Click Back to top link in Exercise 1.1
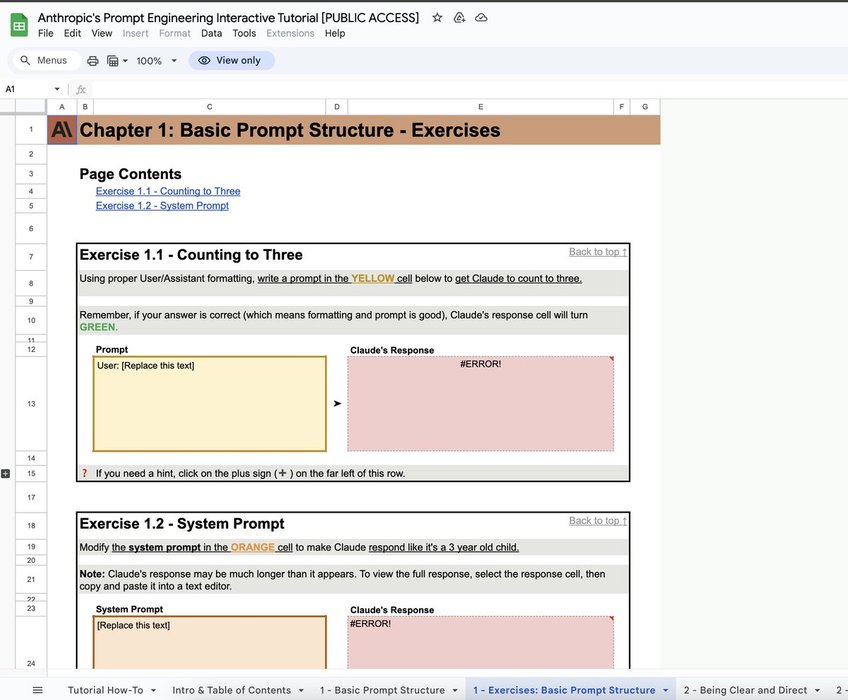The width and height of the screenshot is (848, 700). (597, 252)
